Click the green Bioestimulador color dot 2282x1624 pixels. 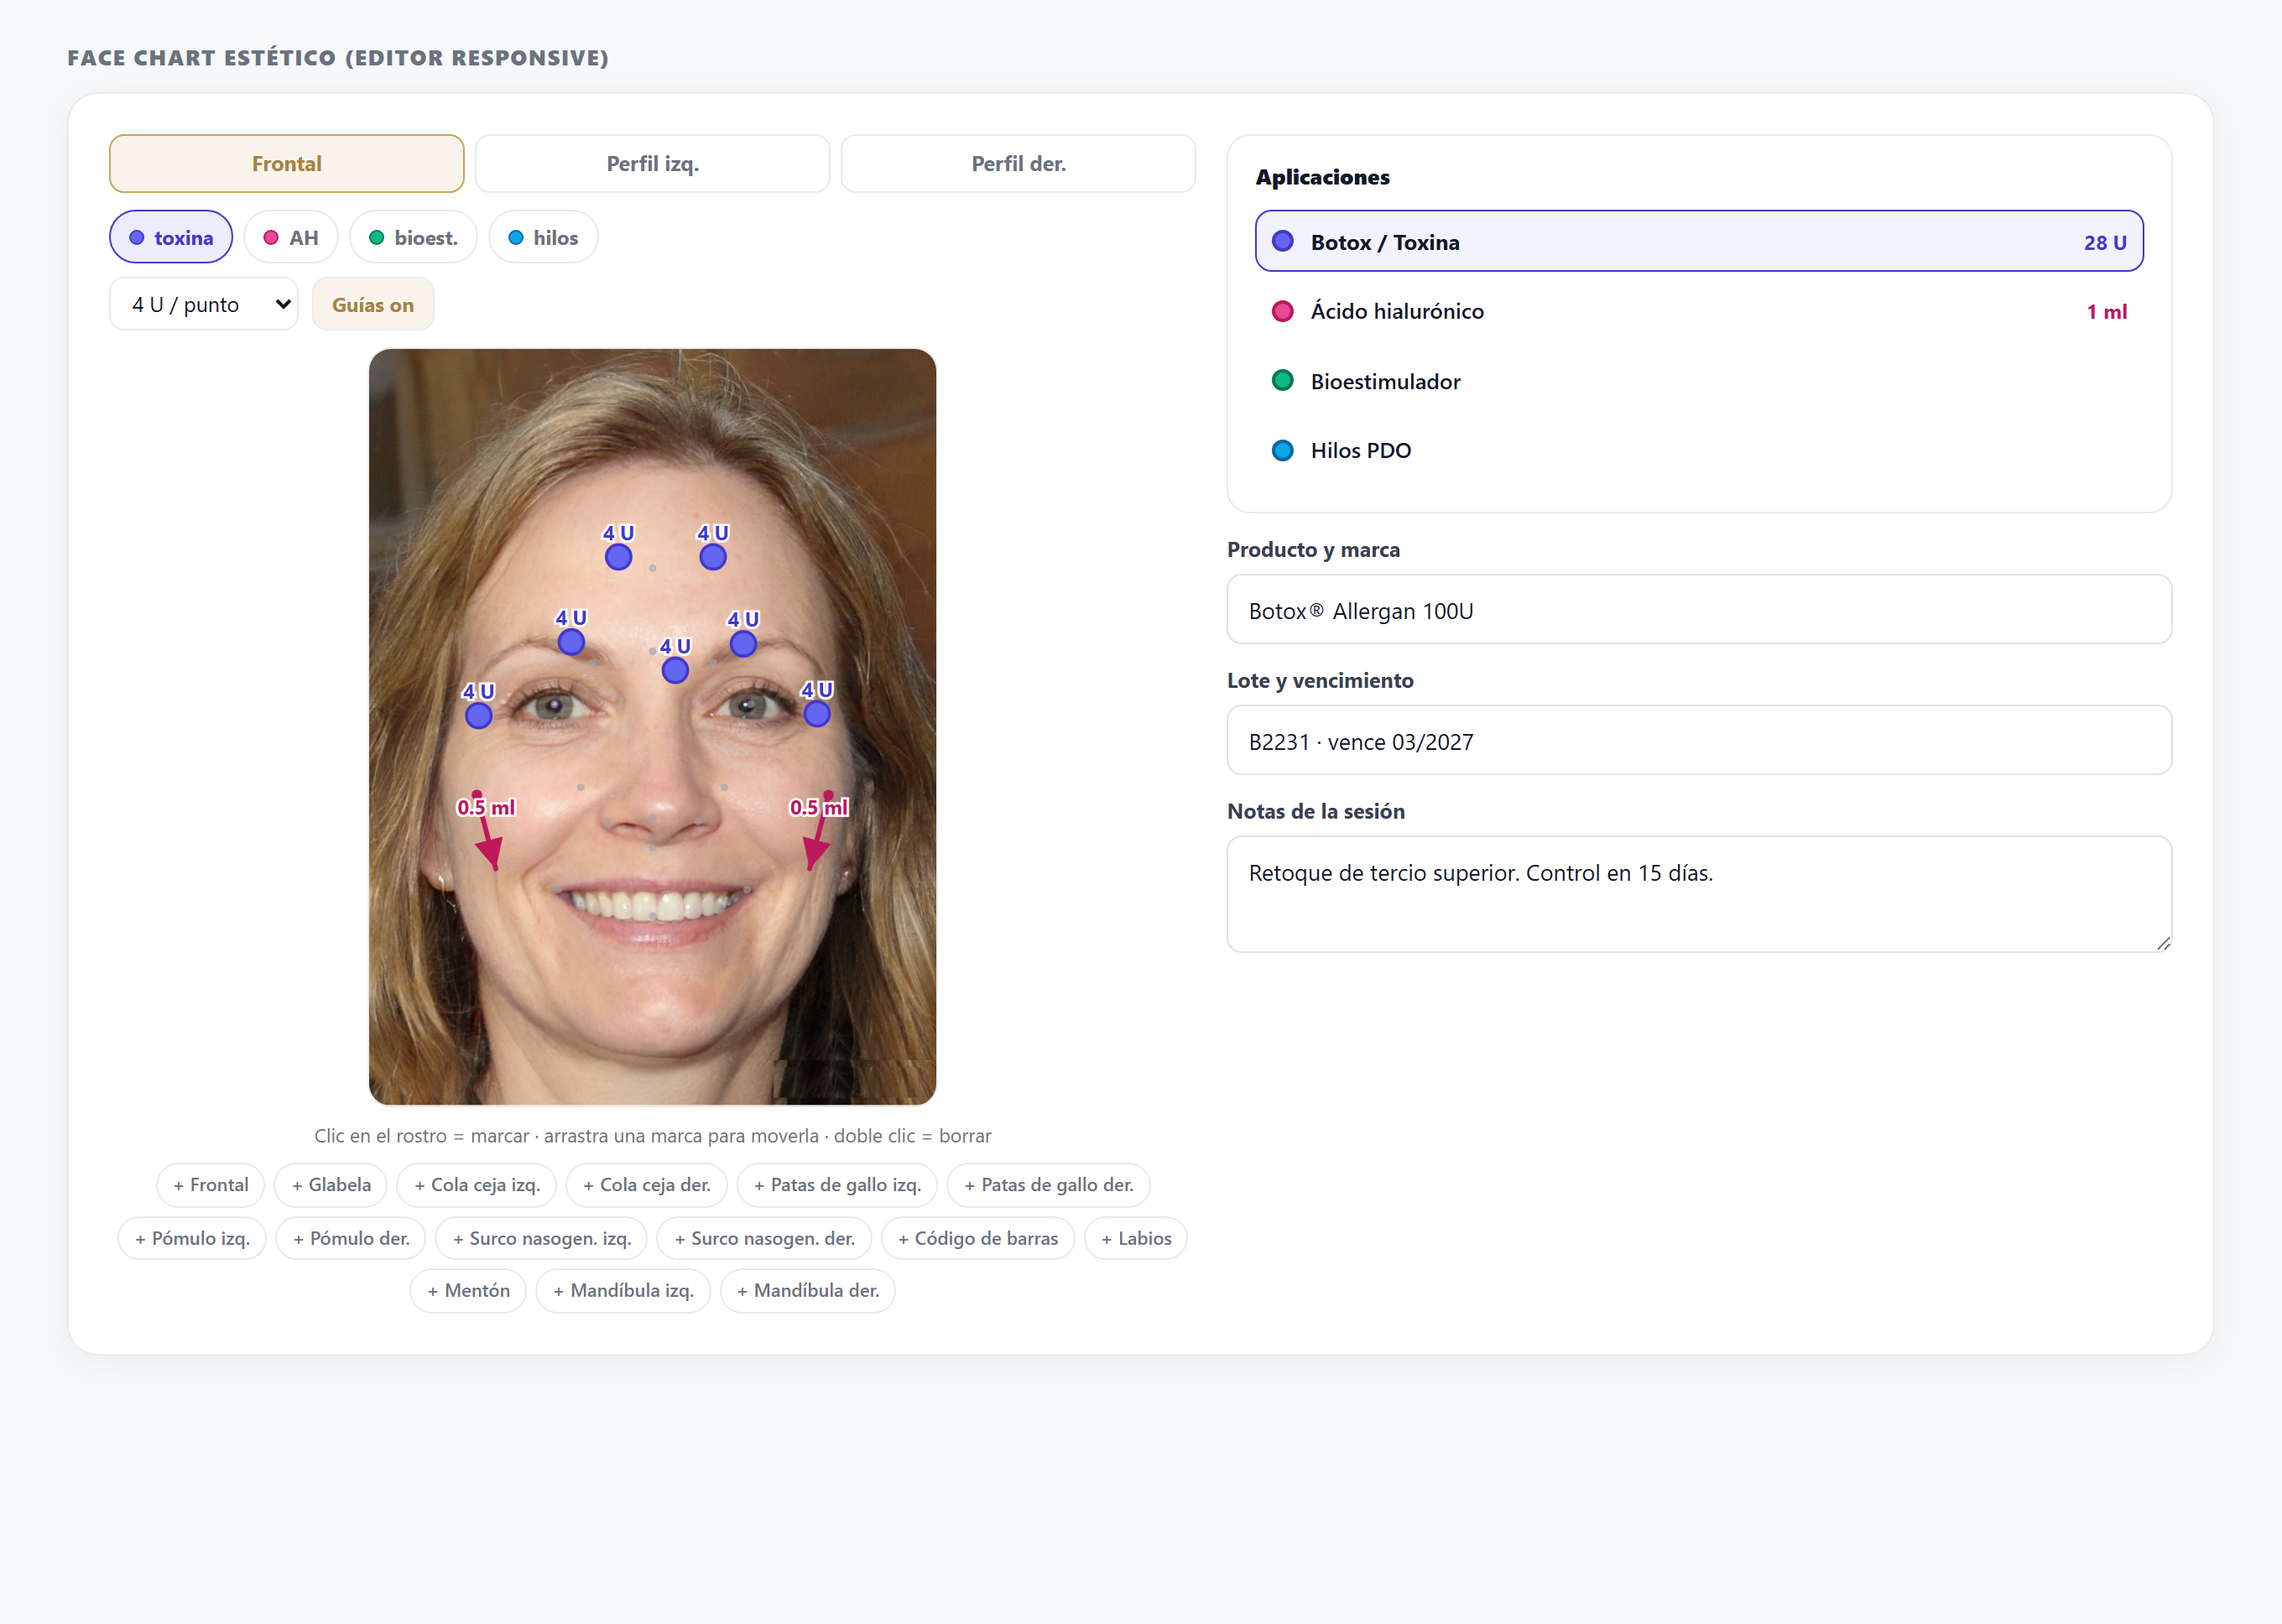[1283, 381]
